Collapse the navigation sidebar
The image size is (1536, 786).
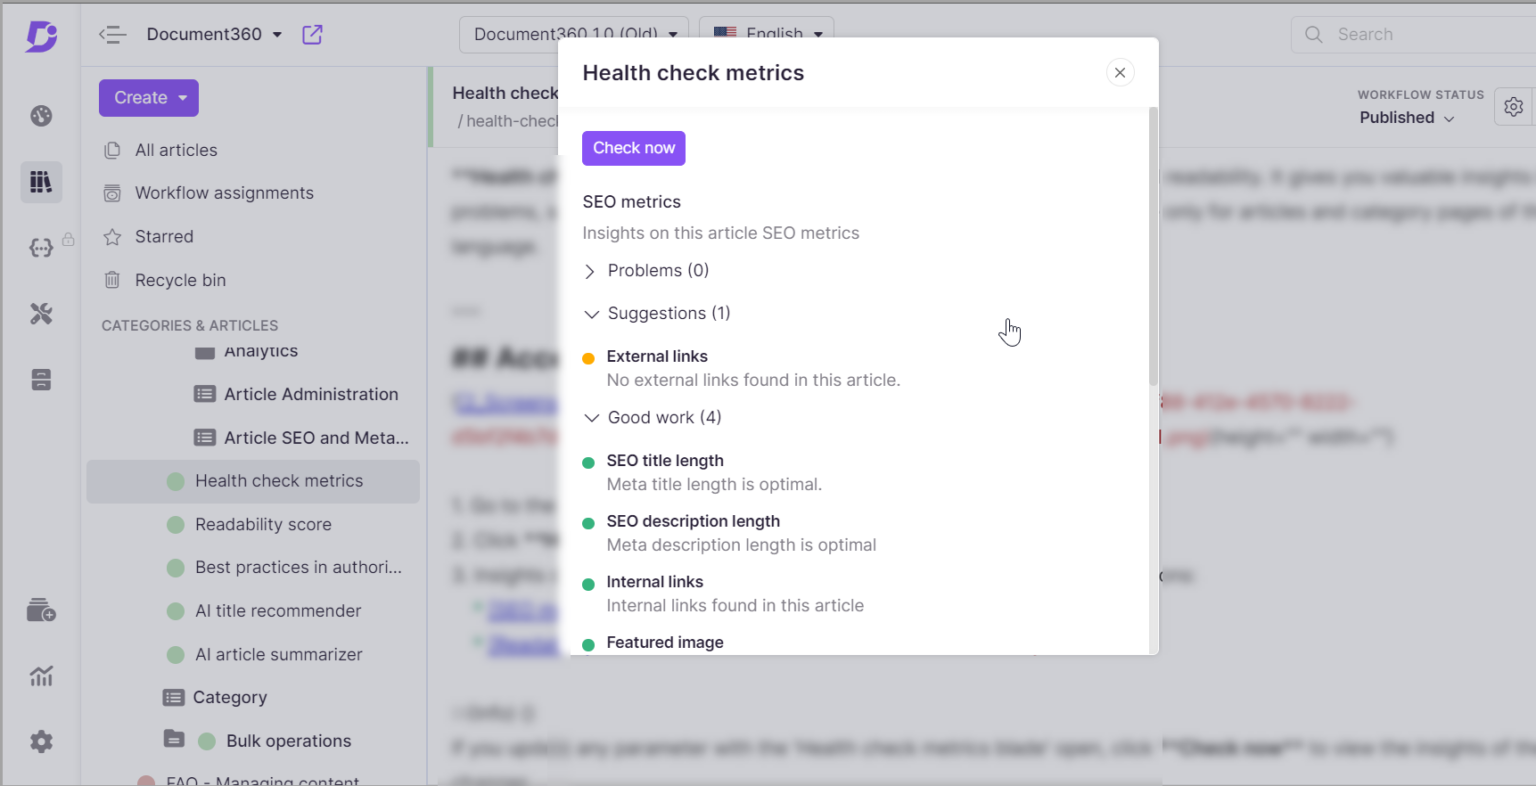tap(113, 34)
